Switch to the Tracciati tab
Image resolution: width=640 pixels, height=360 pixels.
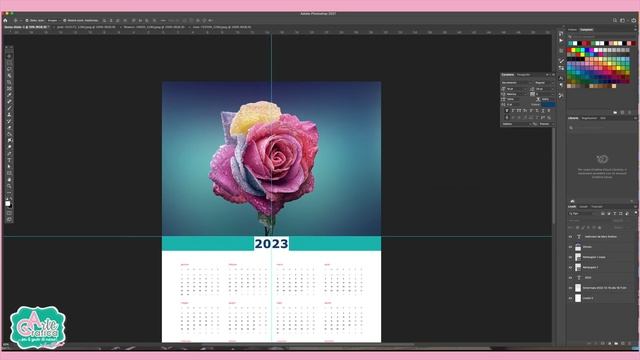(x=596, y=207)
